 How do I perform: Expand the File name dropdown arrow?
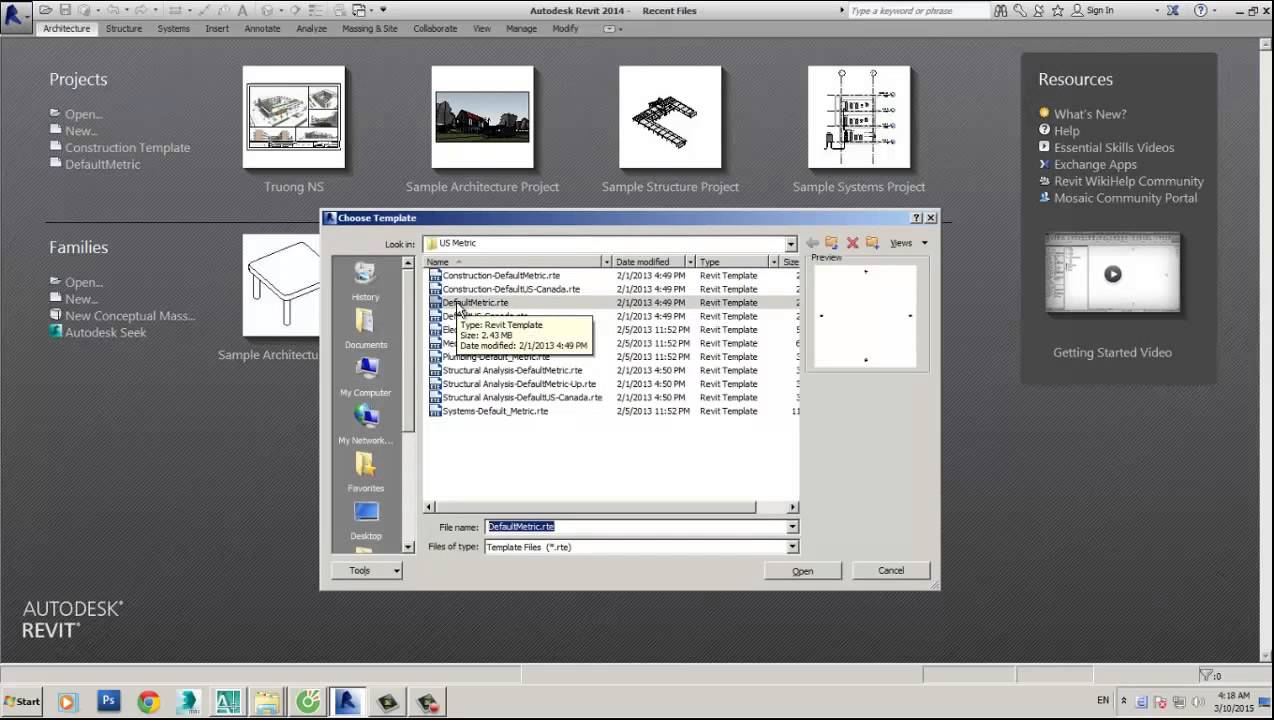pos(792,527)
